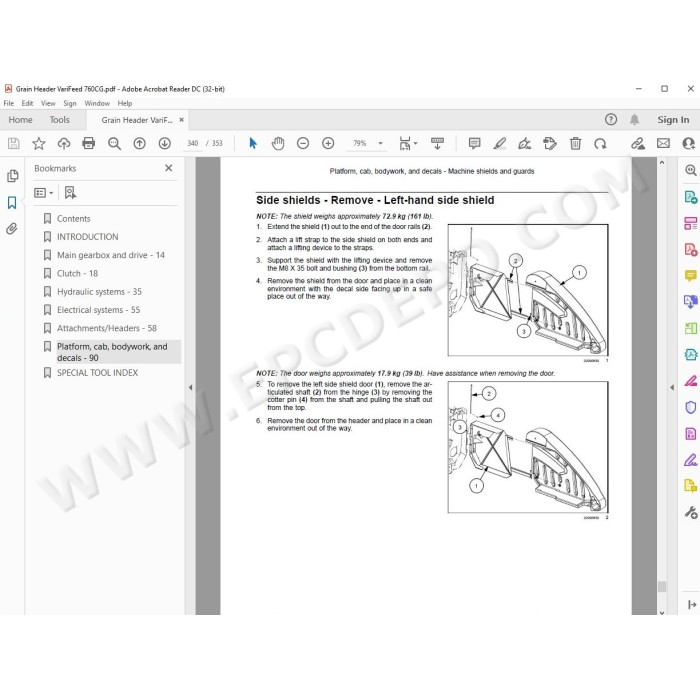Jump to INTRODUCTION bookmark
The image size is (700, 700).
click(88, 237)
